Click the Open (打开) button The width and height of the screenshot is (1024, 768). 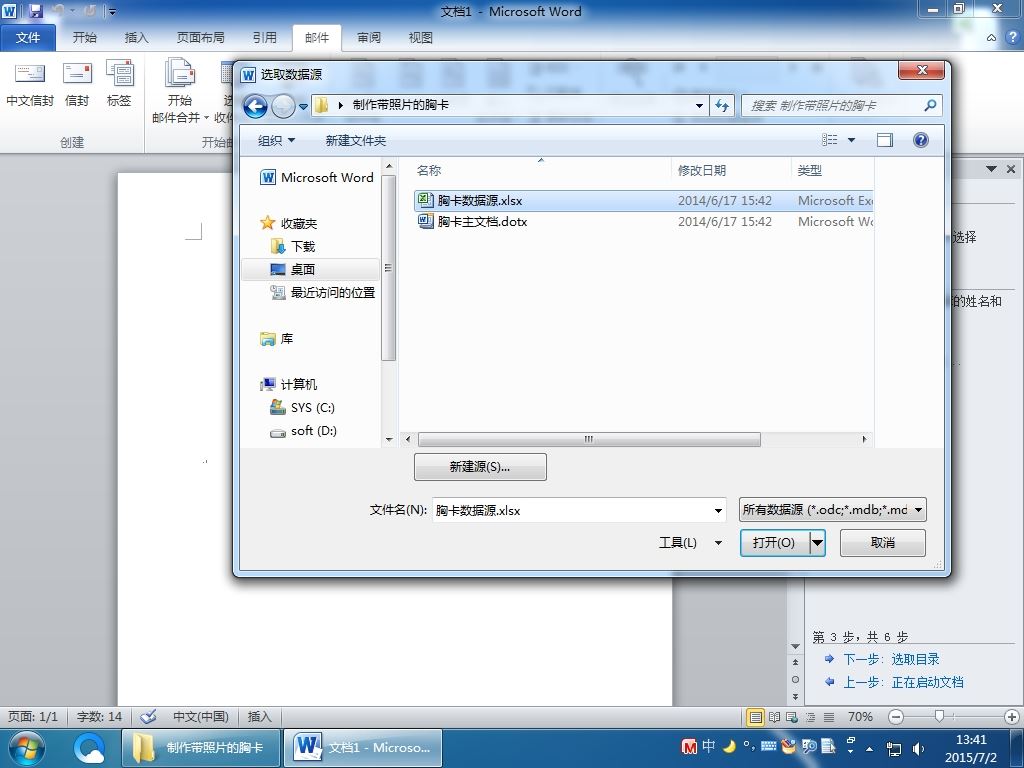coord(775,543)
